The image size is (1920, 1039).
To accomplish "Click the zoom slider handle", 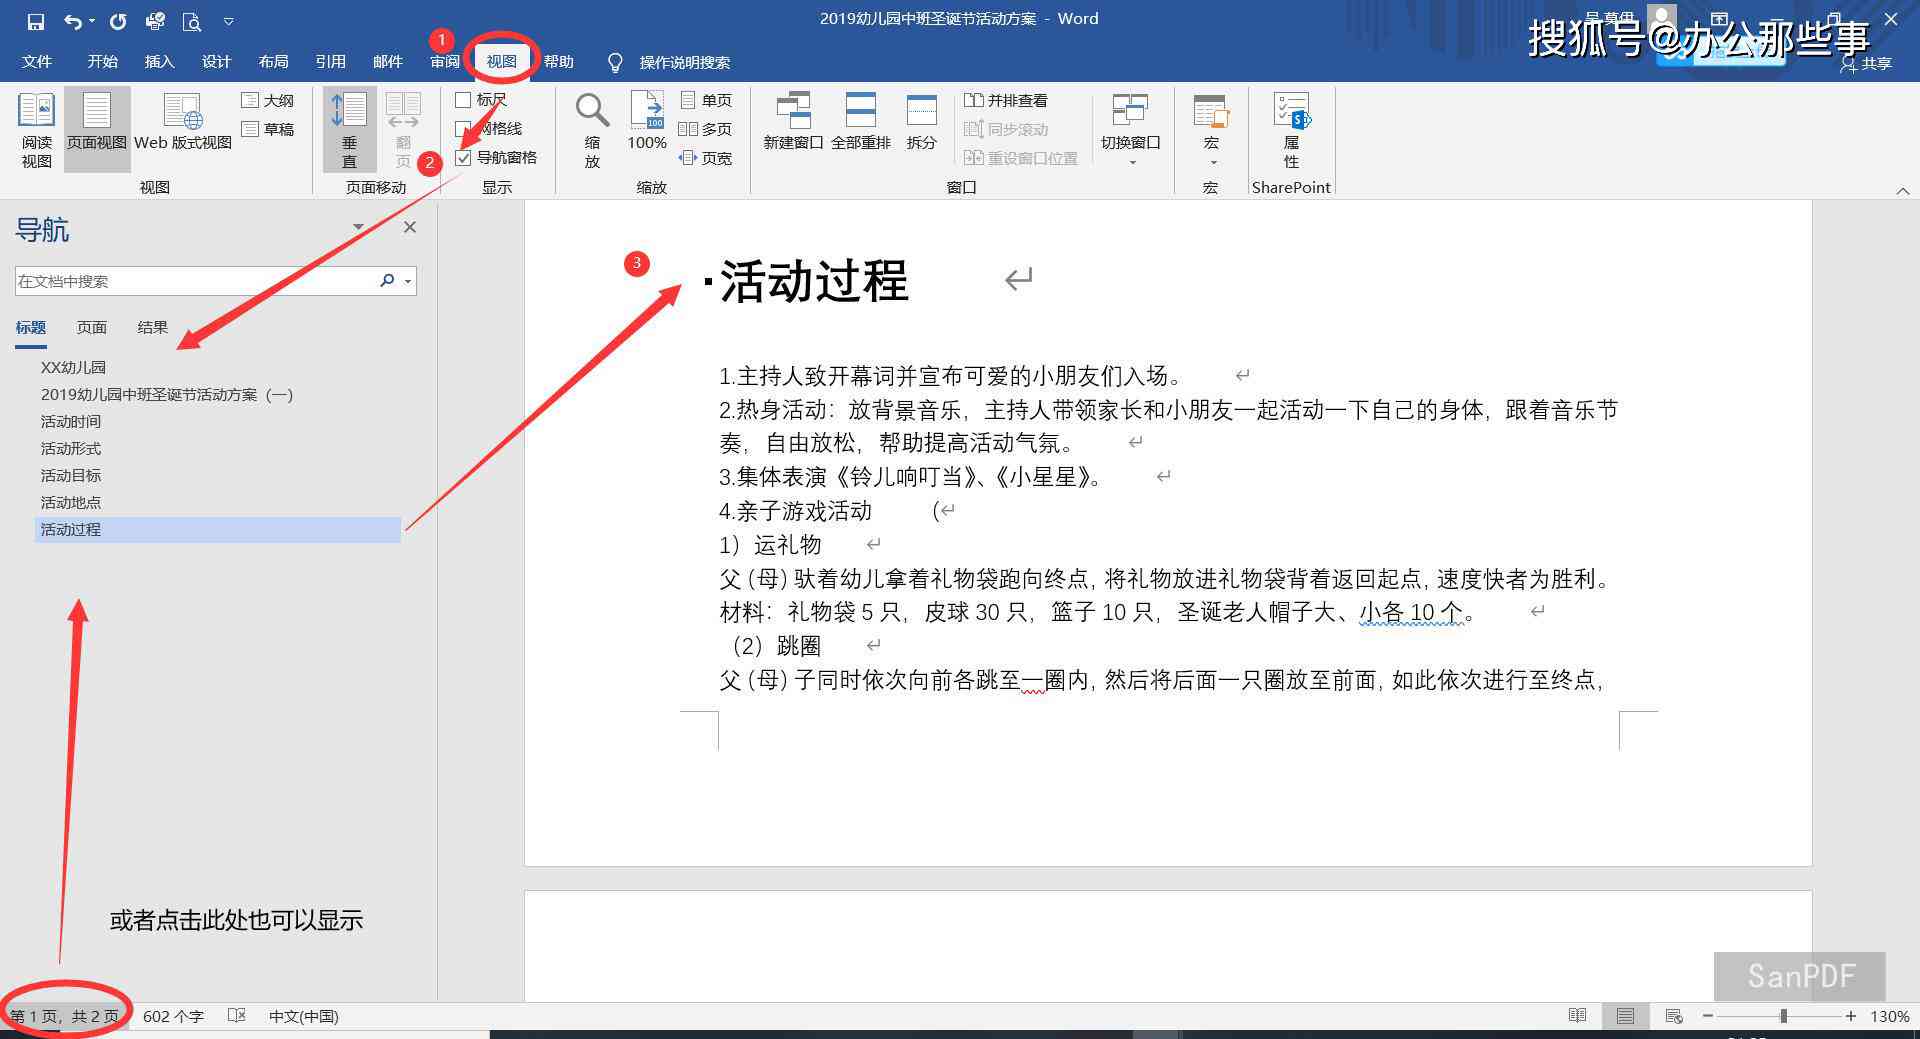I will (1783, 1016).
